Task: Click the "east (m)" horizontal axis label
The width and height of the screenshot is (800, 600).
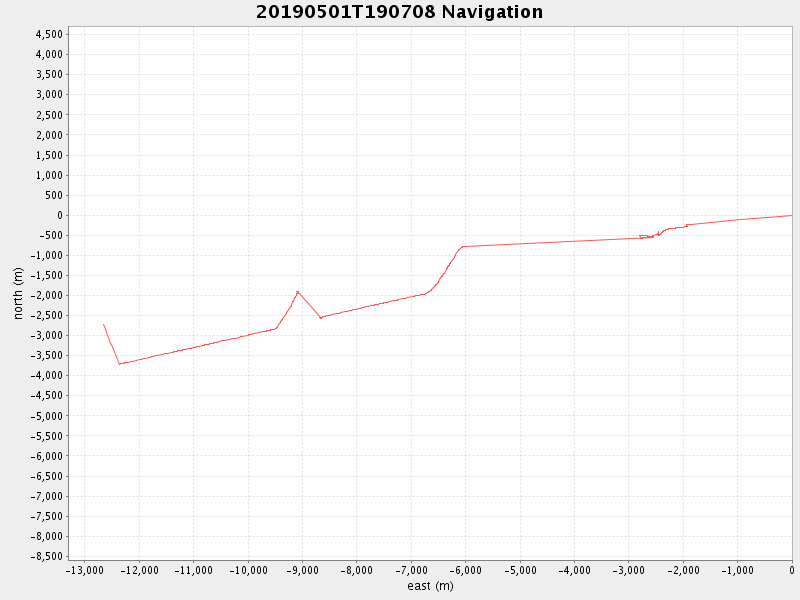Action: pyautogui.click(x=430, y=586)
